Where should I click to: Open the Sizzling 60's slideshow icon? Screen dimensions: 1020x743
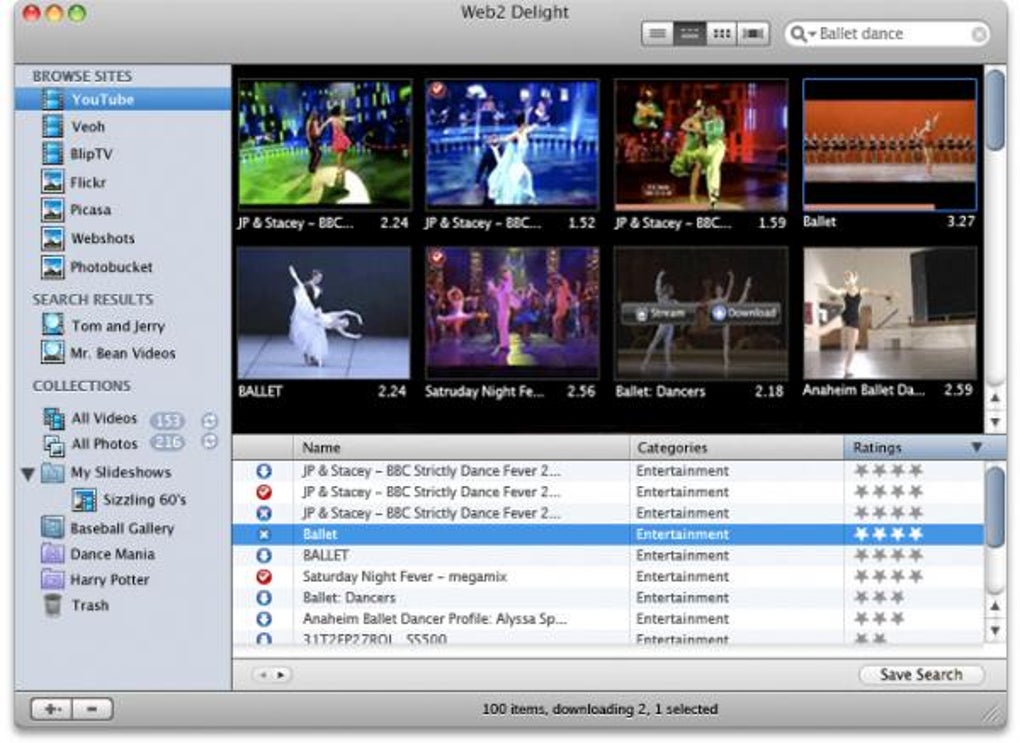tap(85, 500)
